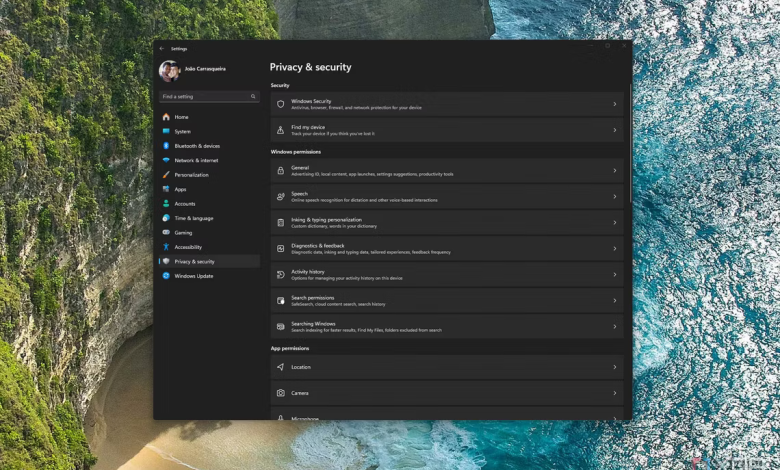The width and height of the screenshot is (780, 470).
Task: Click the user profile picture
Action: coord(169,71)
